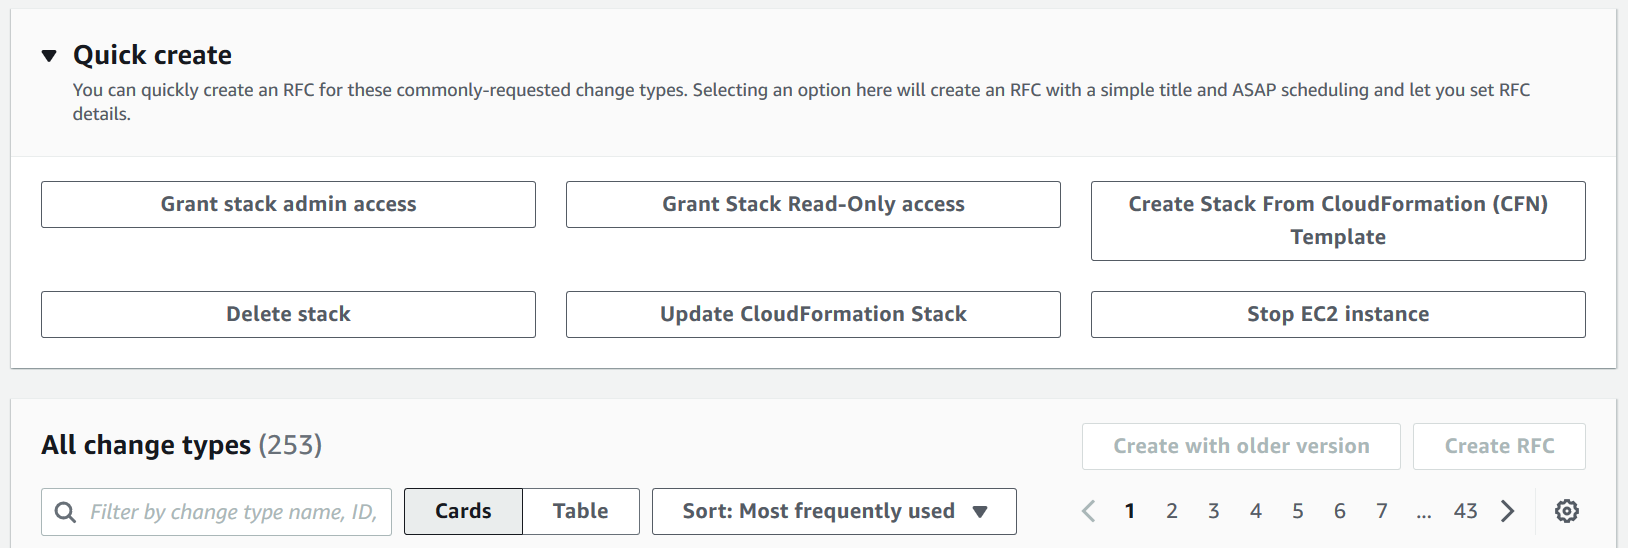Viewport: 1628px width, 548px height.
Task: Click Create with older version
Action: click(x=1240, y=446)
